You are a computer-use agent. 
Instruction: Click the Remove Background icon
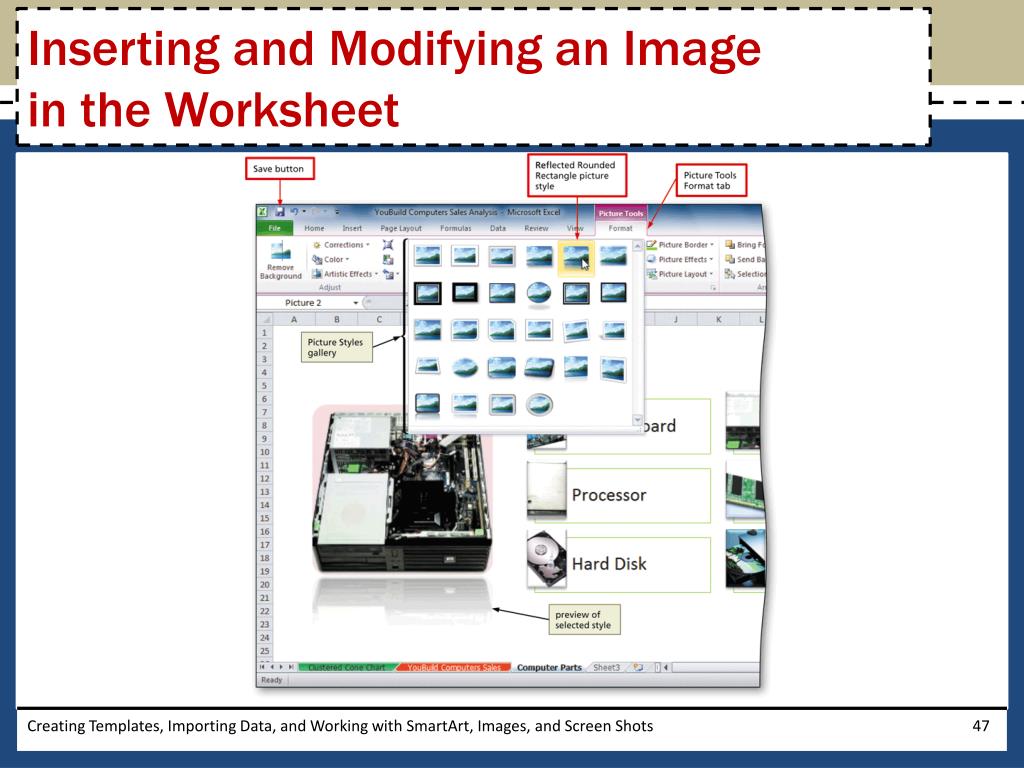(280, 251)
